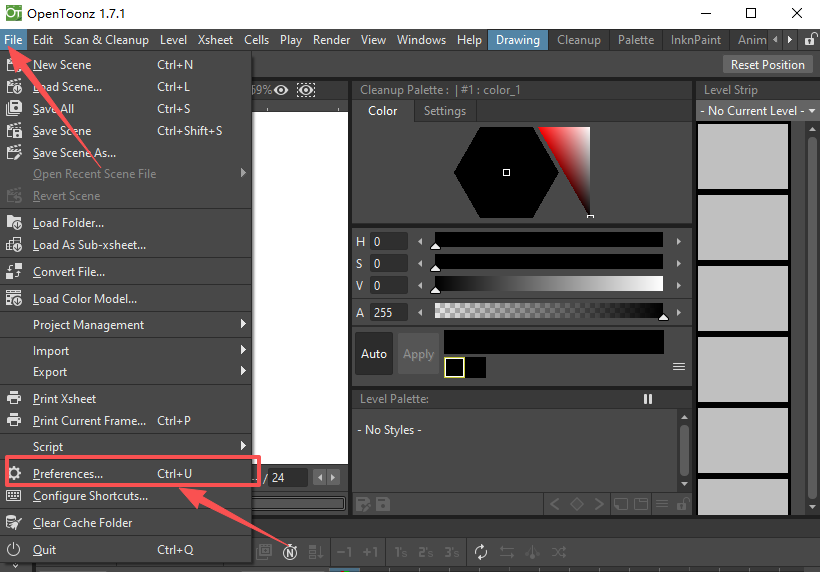
Task: Toggle viewer preview eye icon
Action: (x=281, y=90)
